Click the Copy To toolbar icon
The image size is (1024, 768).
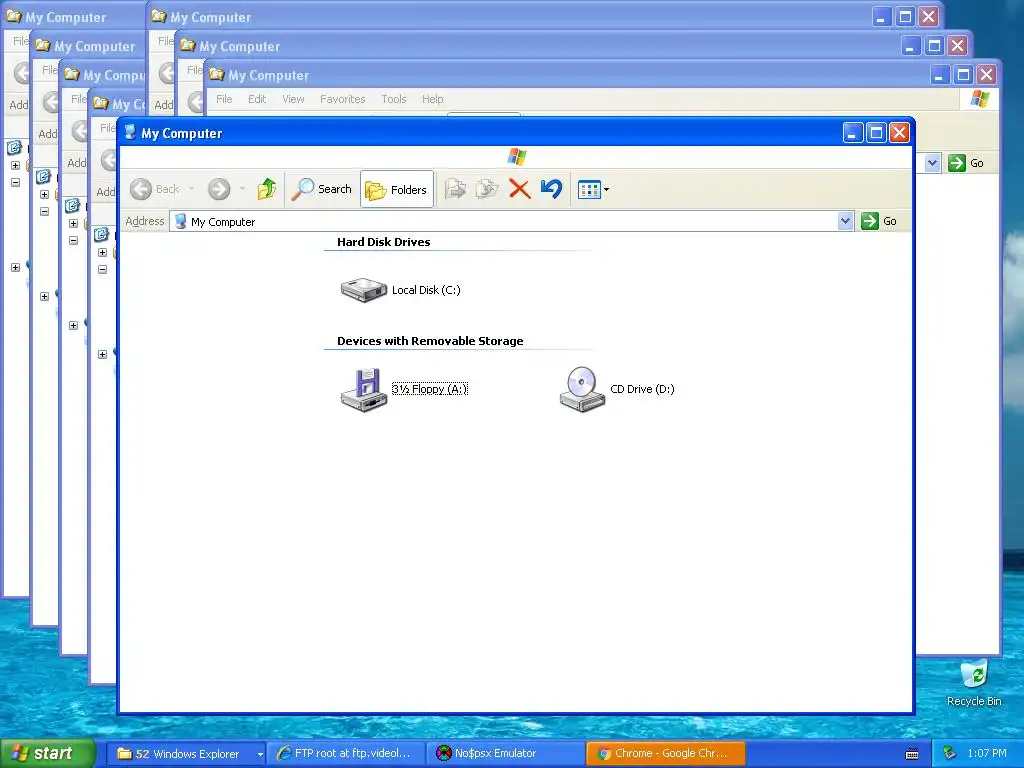(487, 189)
